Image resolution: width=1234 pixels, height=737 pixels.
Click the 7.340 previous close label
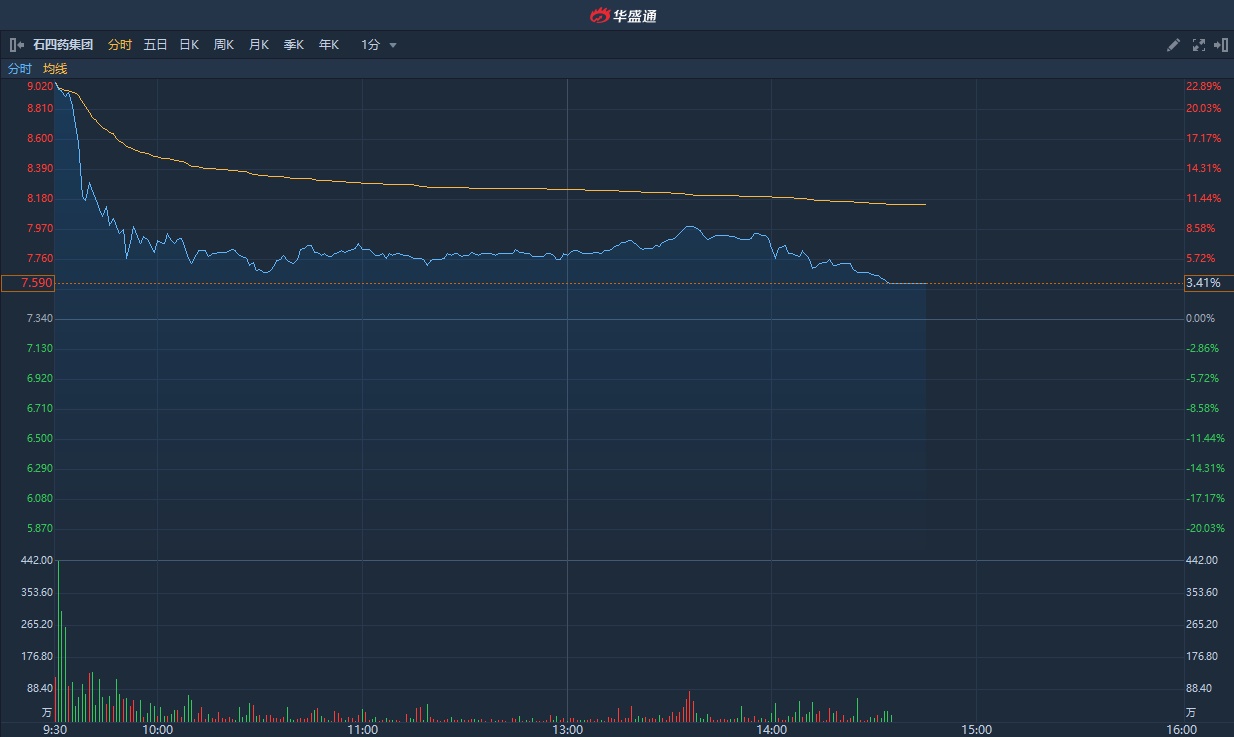pos(40,318)
